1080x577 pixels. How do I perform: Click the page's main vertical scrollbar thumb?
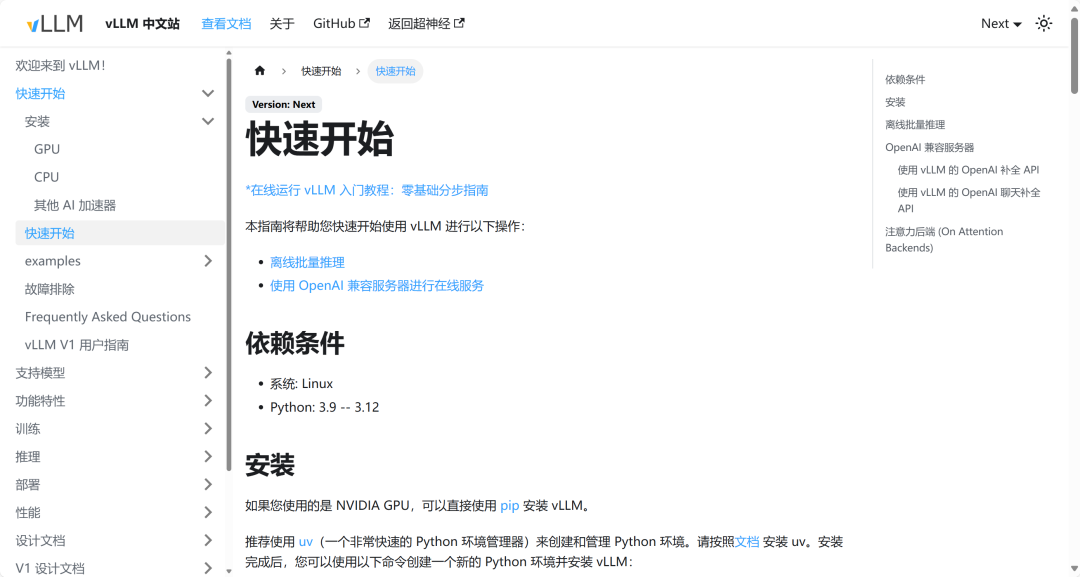(1074, 55)
